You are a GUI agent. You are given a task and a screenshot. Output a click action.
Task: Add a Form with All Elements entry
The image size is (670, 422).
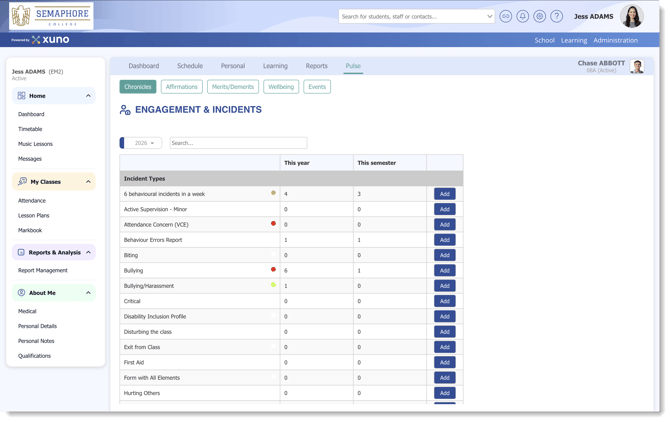pos(445,378)
